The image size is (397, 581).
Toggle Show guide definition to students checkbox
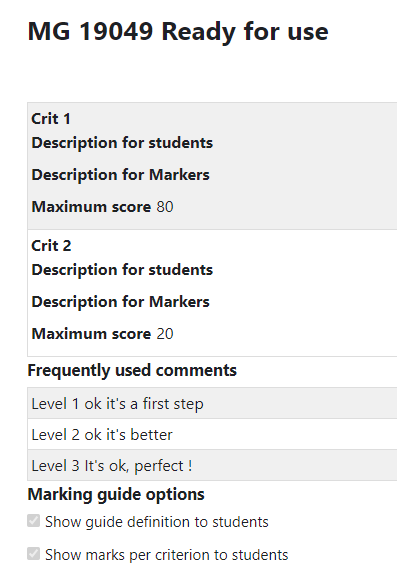tap(33, 521)
